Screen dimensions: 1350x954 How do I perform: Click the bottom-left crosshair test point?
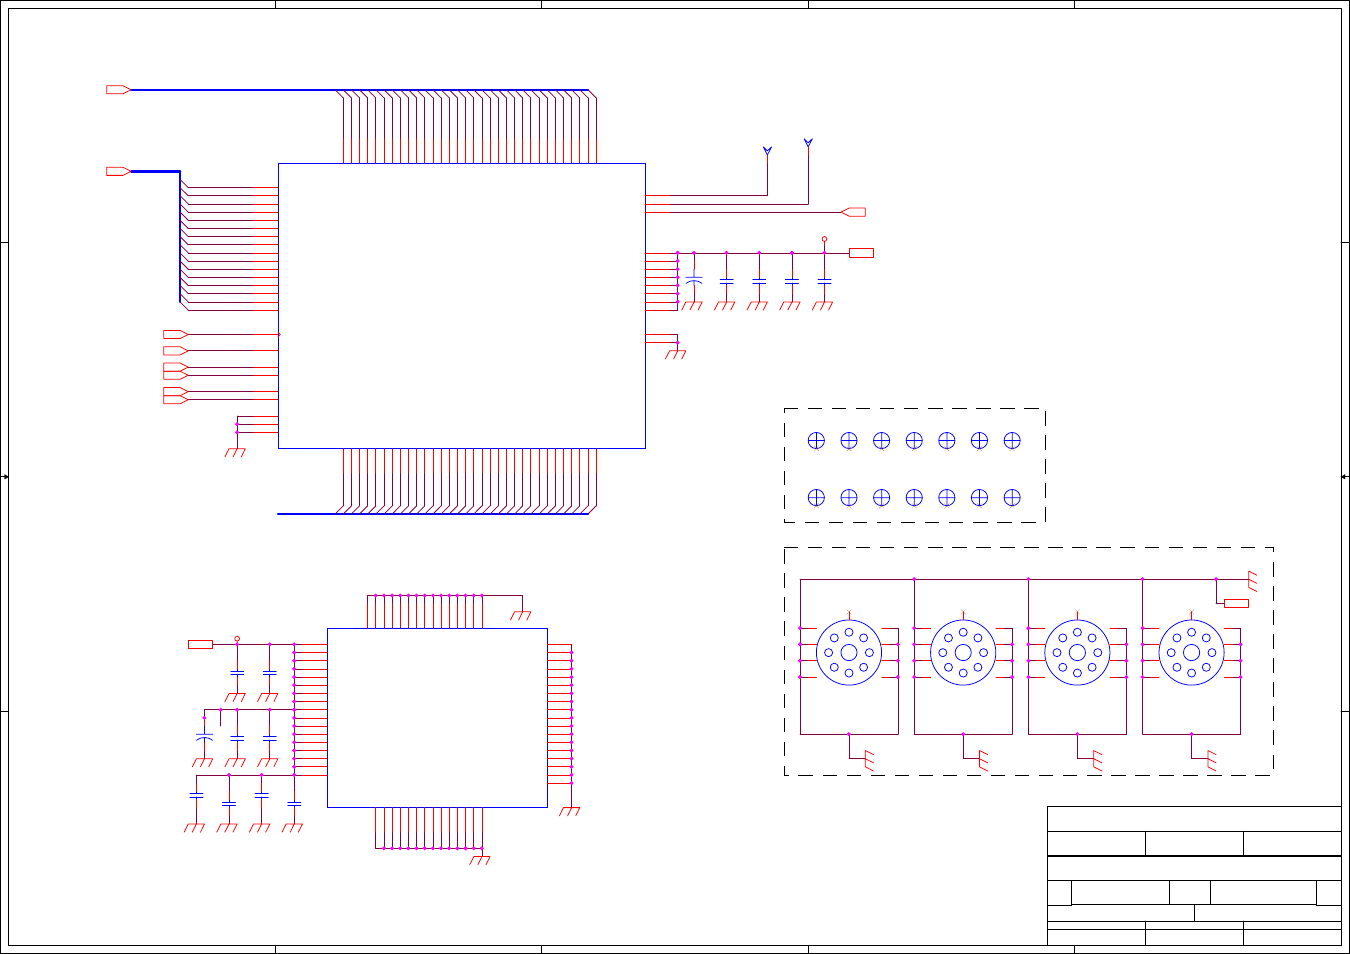pos(816,497)
